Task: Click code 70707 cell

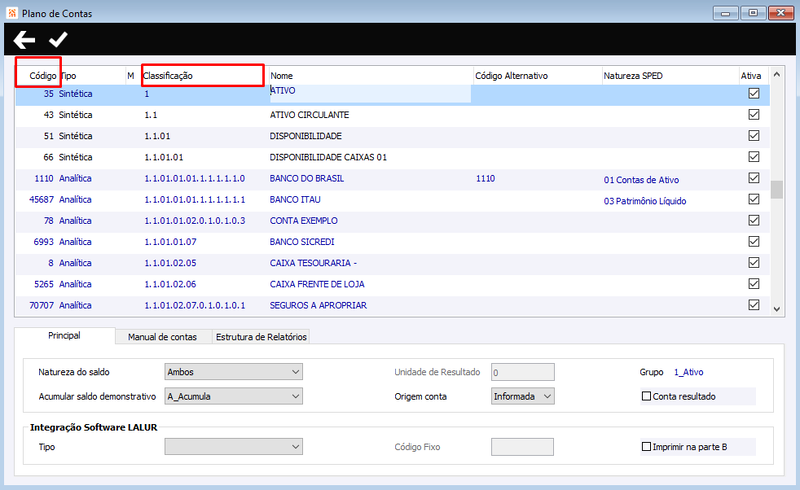Action: 41,305
